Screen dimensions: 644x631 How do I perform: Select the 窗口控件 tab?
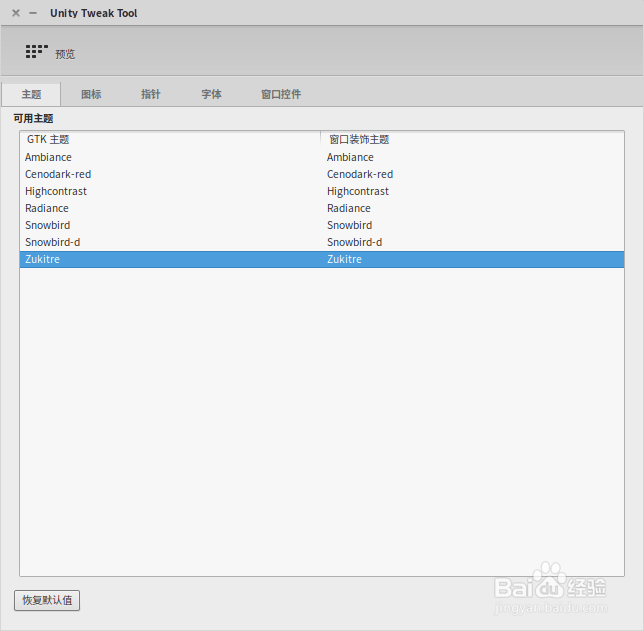(x=281, y=94)
